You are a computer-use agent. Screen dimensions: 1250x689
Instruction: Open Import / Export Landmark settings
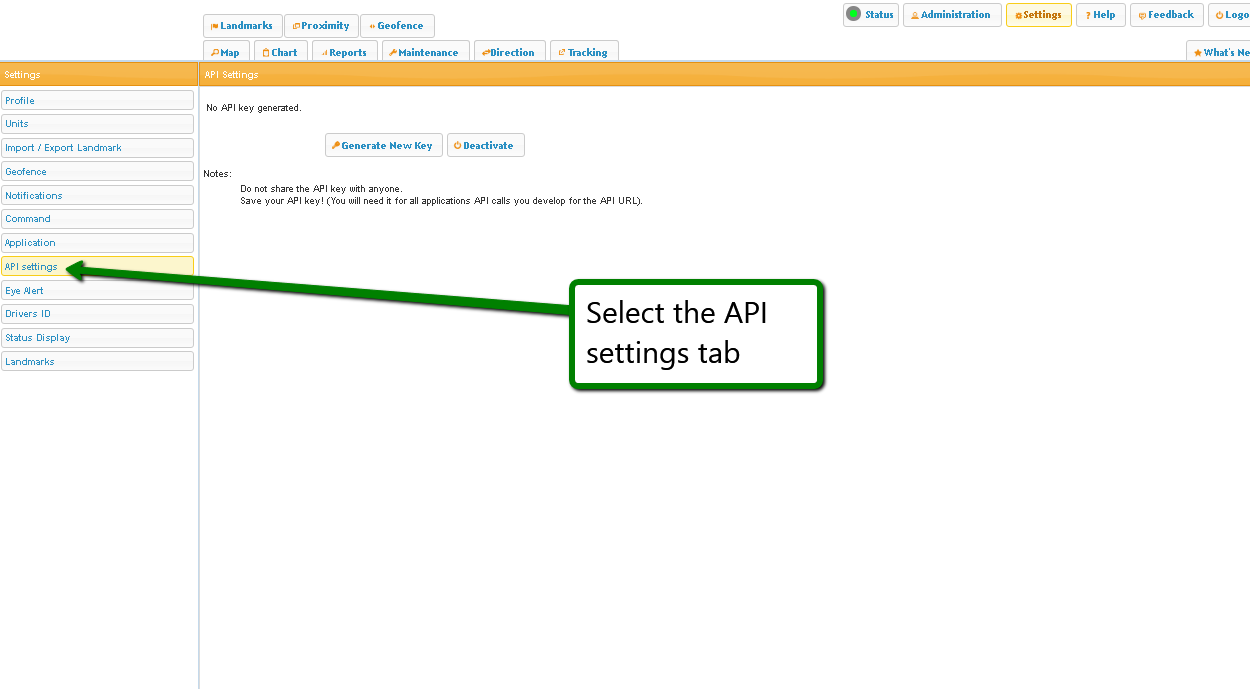[x=97, y=148]
